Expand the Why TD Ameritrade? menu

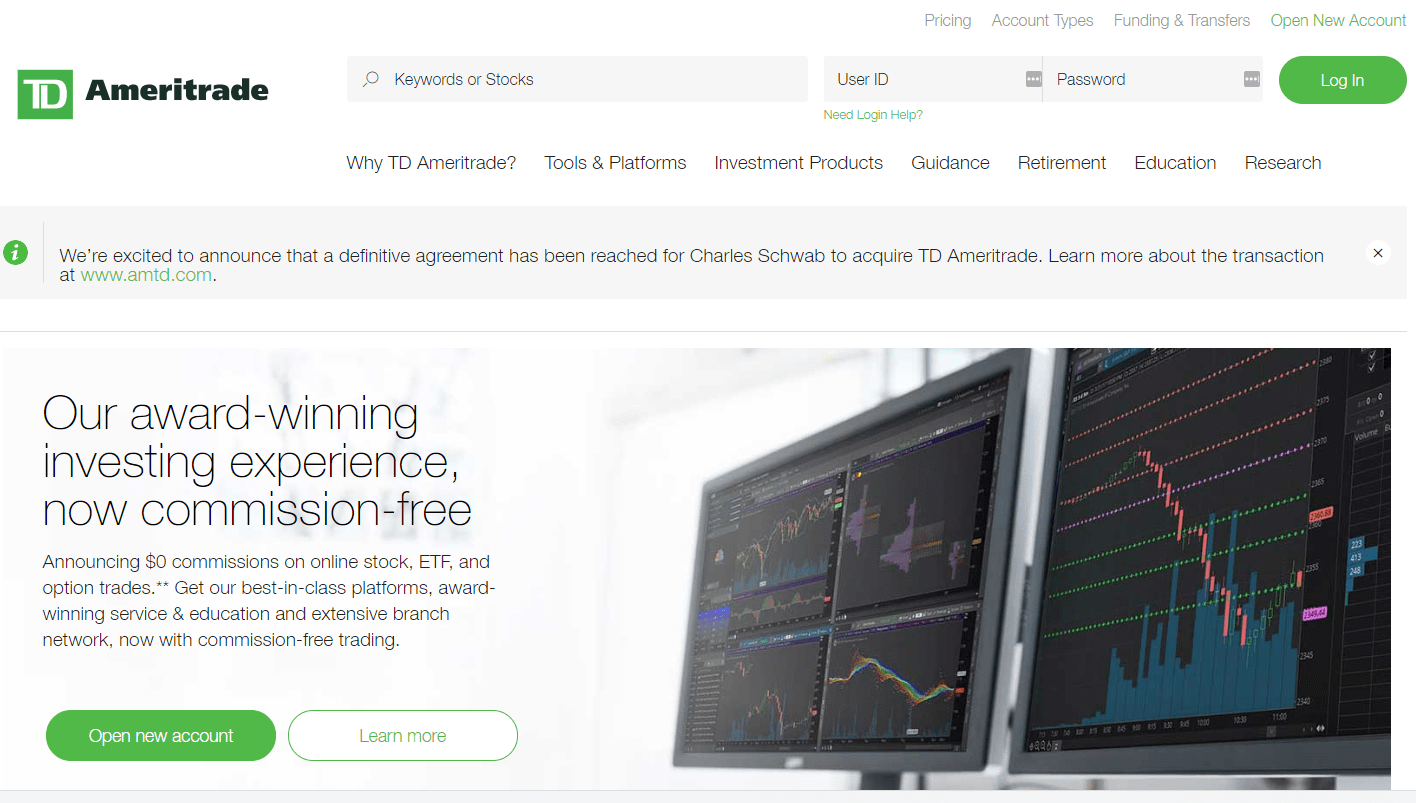click(431, 163)
